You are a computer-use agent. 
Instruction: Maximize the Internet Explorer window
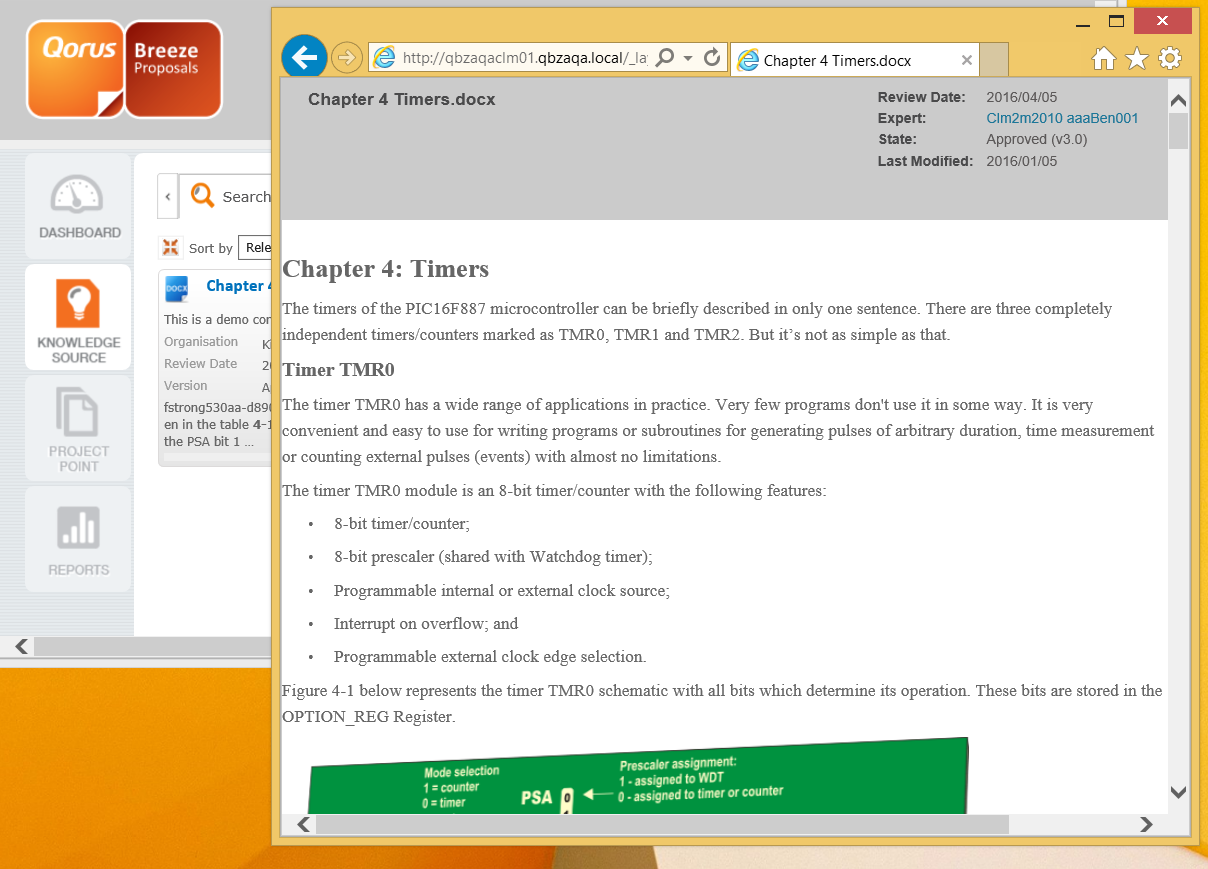click(1116, 21)
